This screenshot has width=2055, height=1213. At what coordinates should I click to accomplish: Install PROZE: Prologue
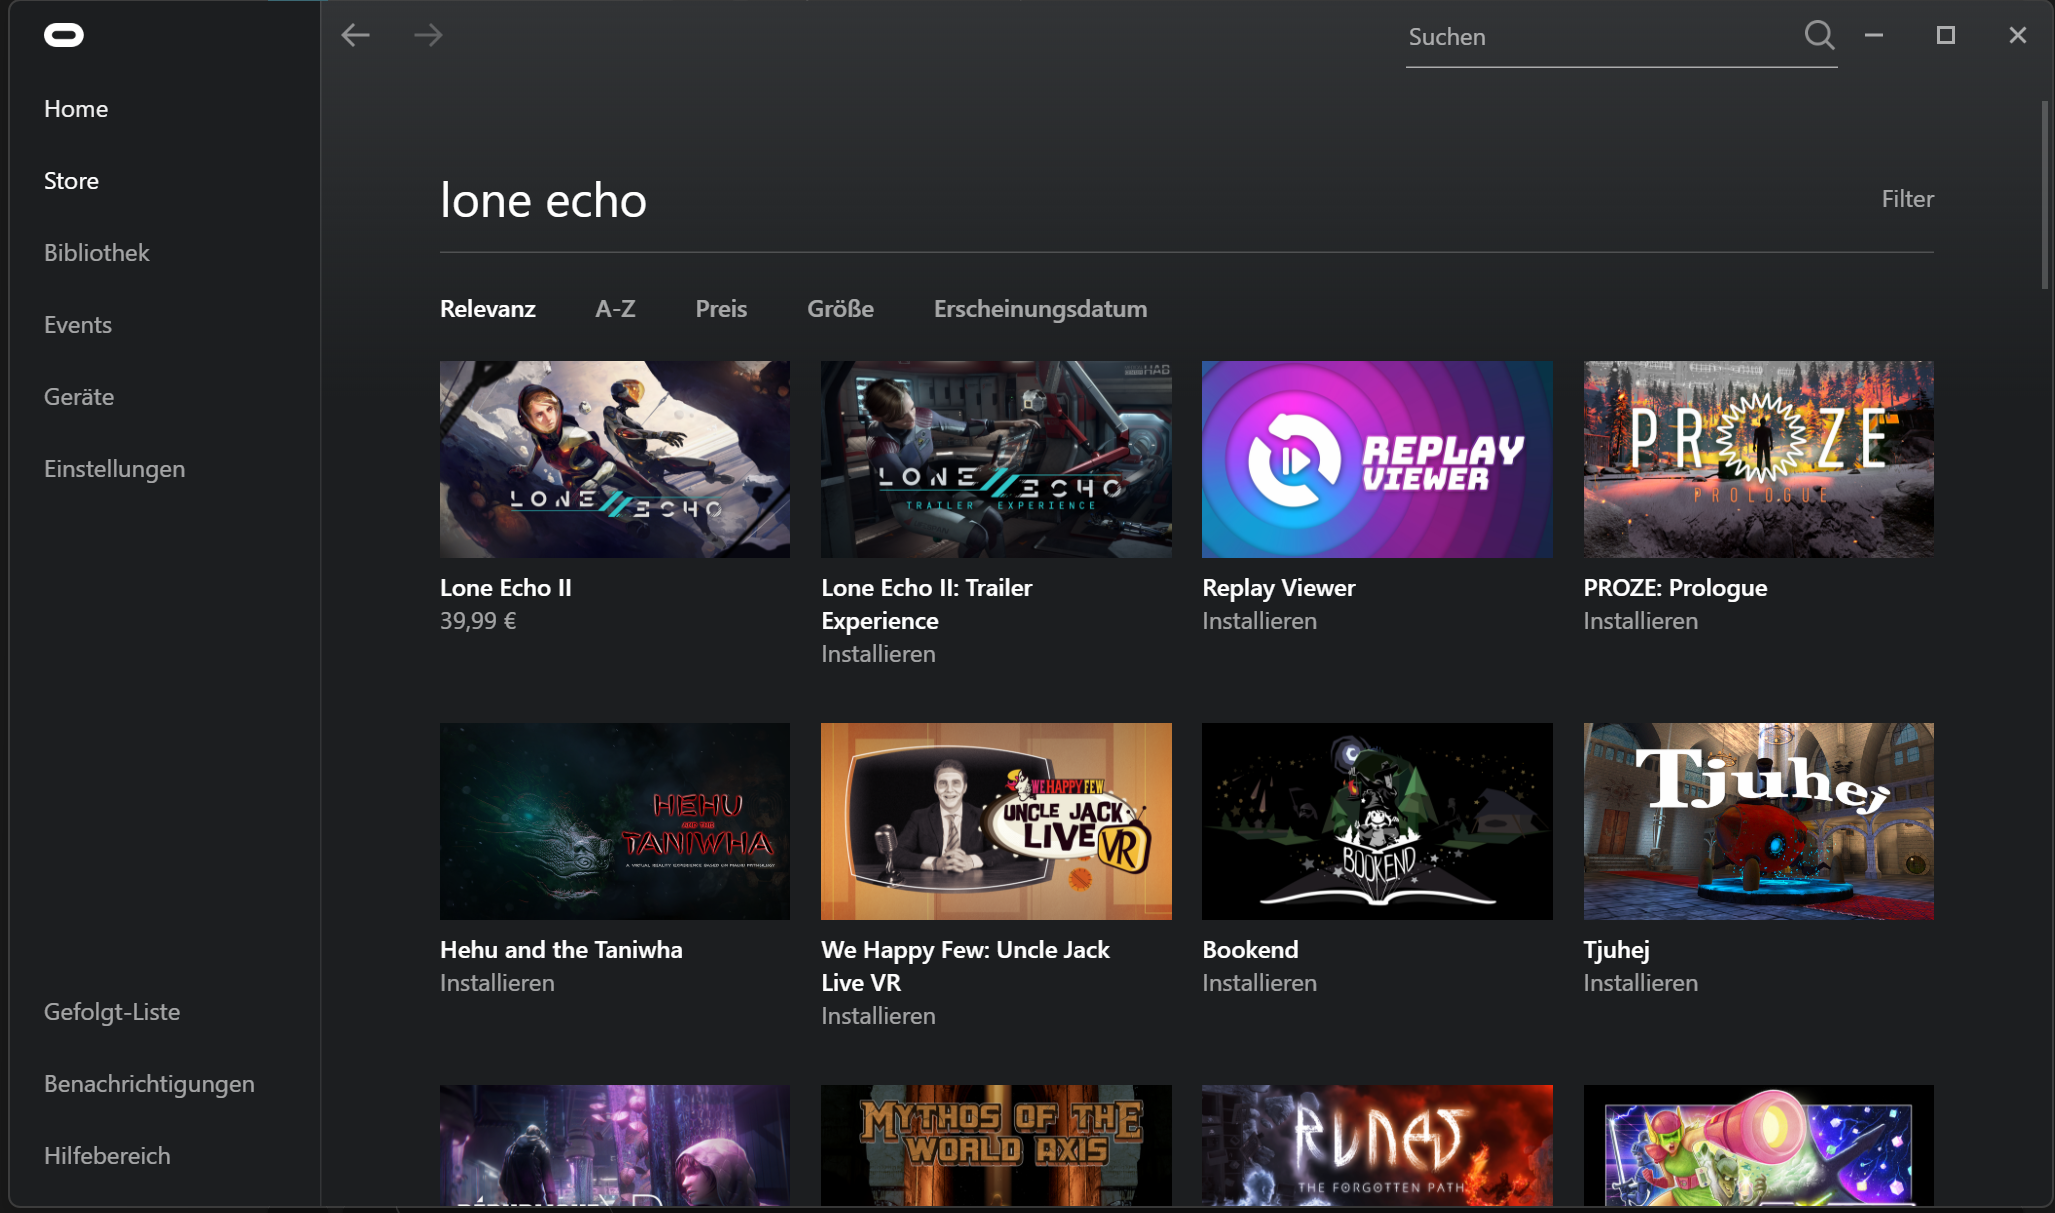click(x=1640, y=621)
